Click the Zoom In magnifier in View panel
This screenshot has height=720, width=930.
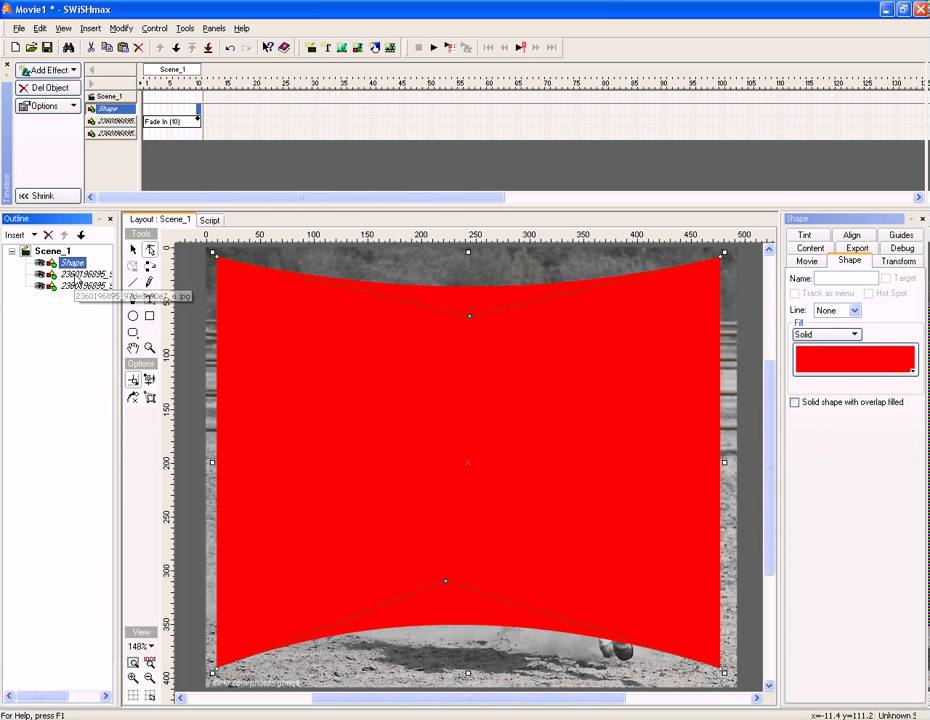[133, 678]
